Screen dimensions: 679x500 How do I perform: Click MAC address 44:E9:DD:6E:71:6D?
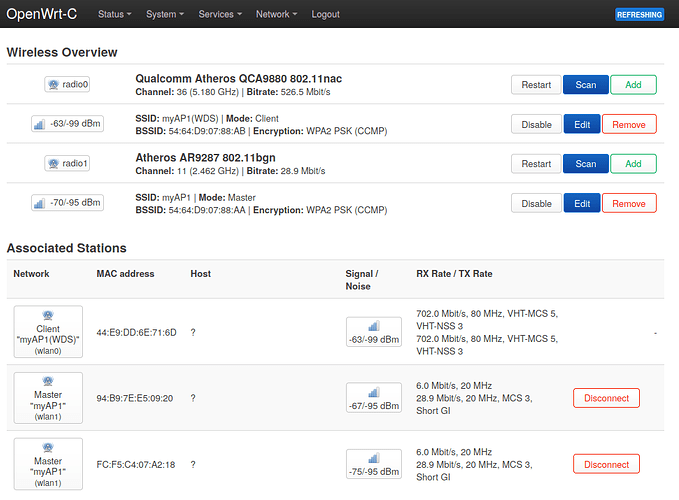(x=136, y=332)
